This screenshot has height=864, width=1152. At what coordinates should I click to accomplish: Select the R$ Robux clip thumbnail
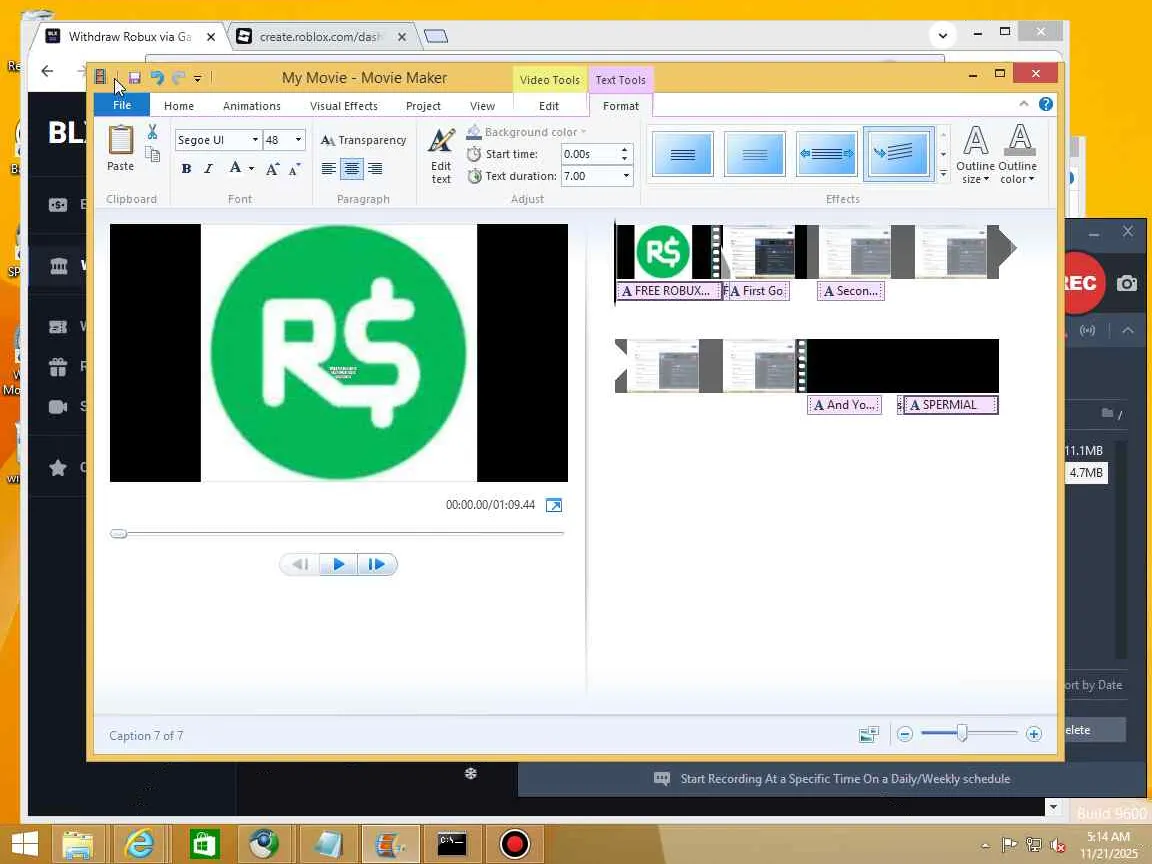tap(663, 252)
